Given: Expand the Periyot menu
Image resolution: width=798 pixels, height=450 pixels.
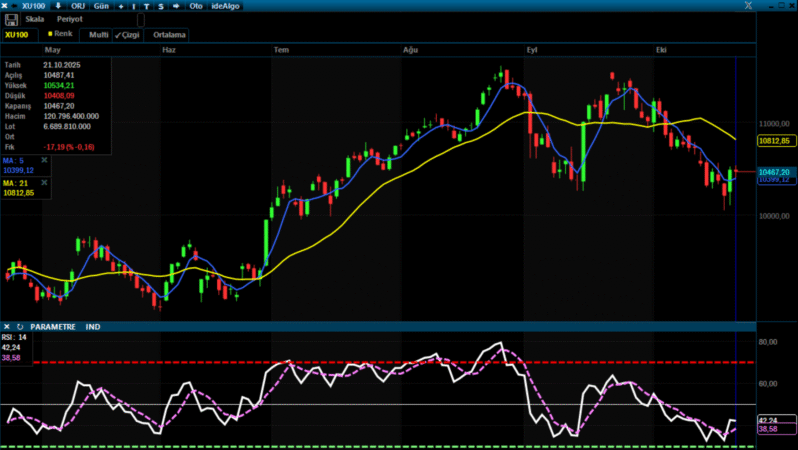Looking at the screenshot, I should tap(70, 19).
